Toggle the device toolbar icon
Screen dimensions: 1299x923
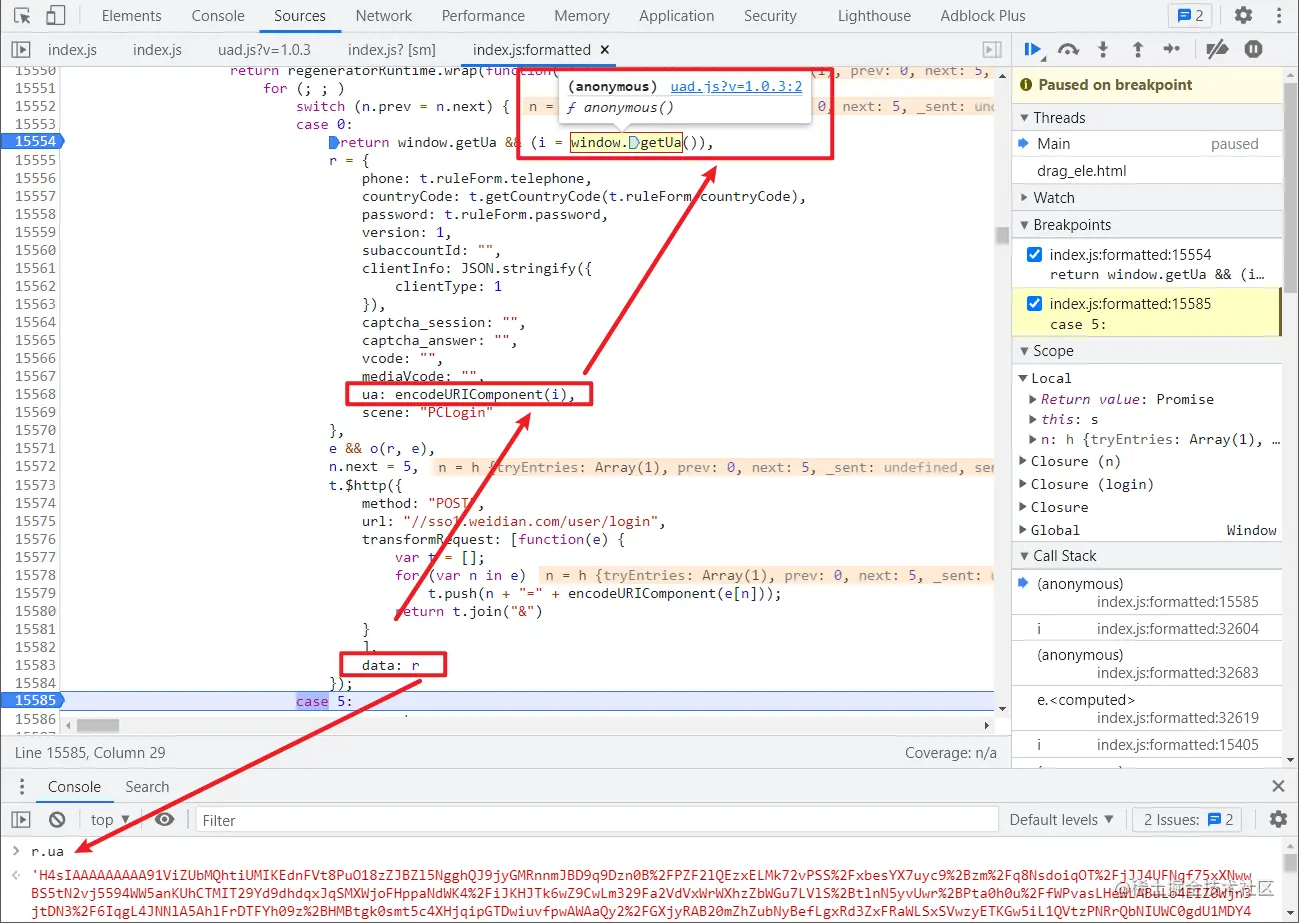56,16
